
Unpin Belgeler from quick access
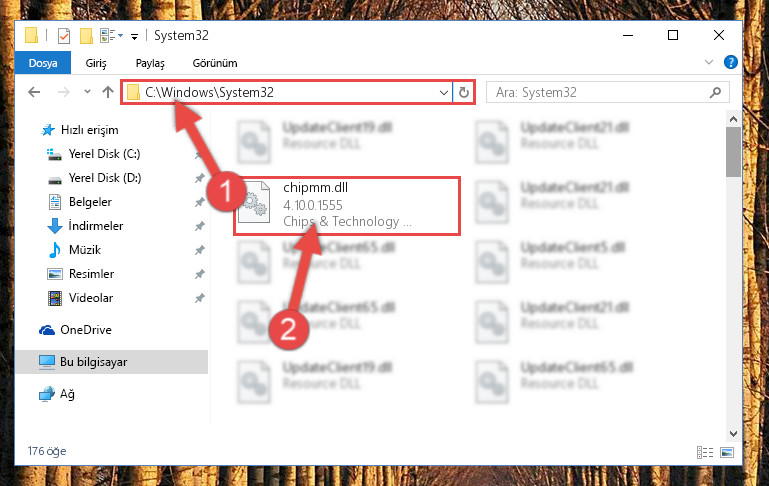pos(199,202)
